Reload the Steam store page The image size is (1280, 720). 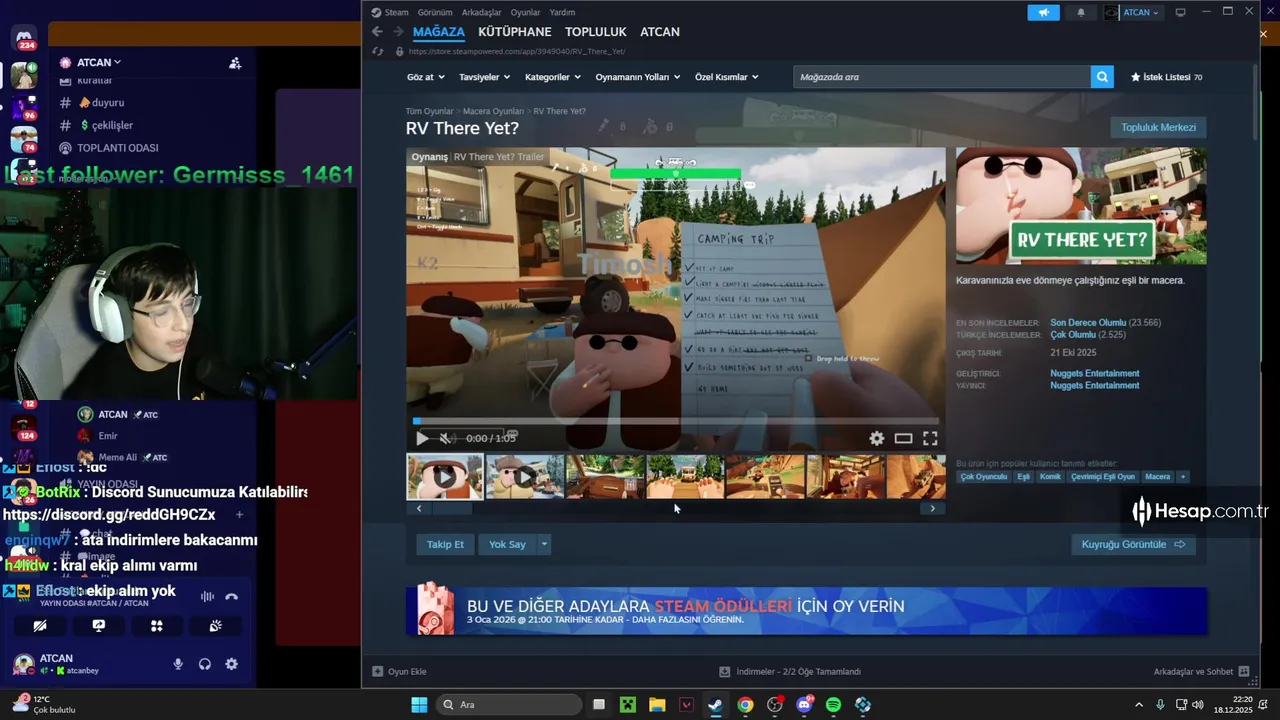(377, 51)
